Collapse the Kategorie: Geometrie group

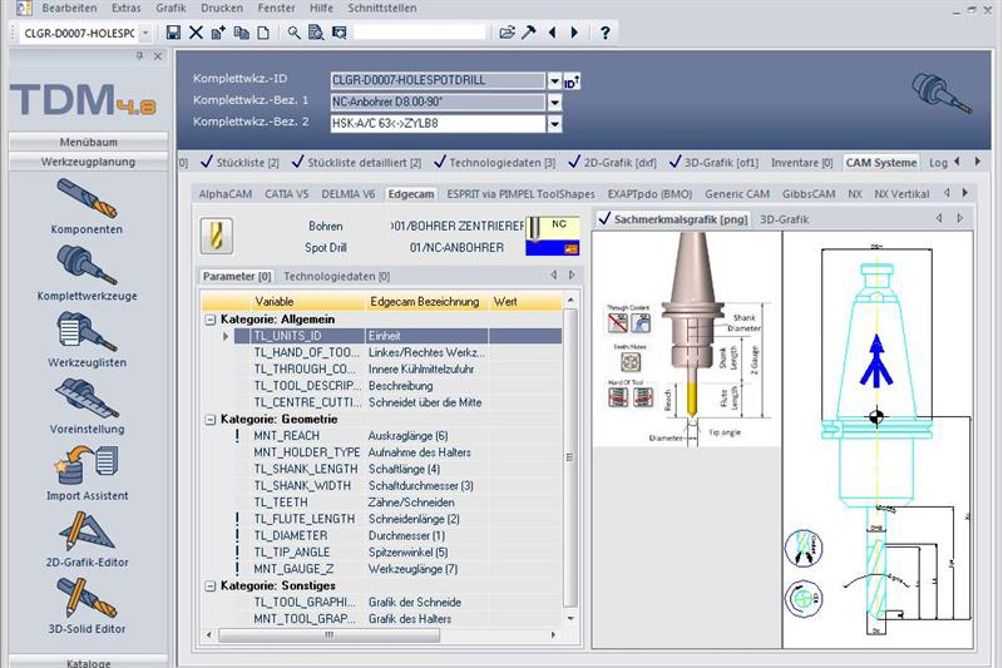click(x=210, y=419)
